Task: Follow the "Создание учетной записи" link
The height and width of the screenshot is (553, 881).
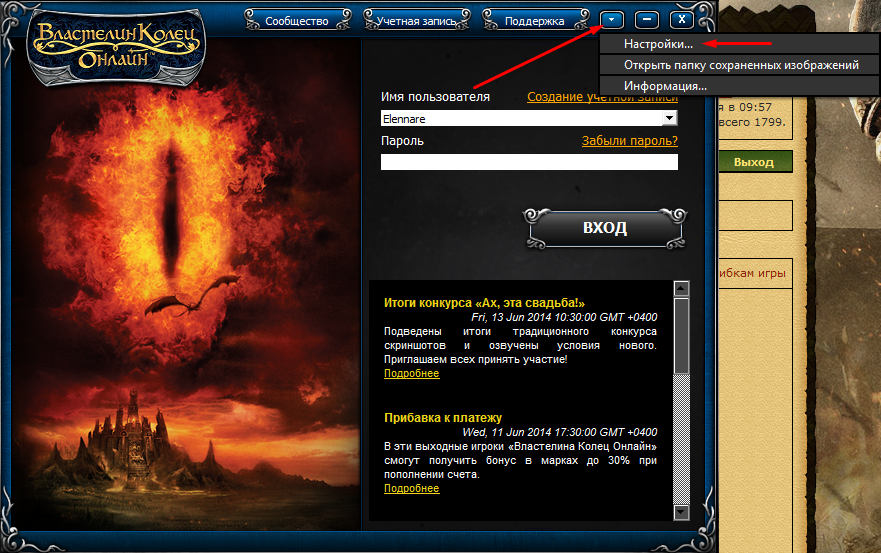Action: 600,97
